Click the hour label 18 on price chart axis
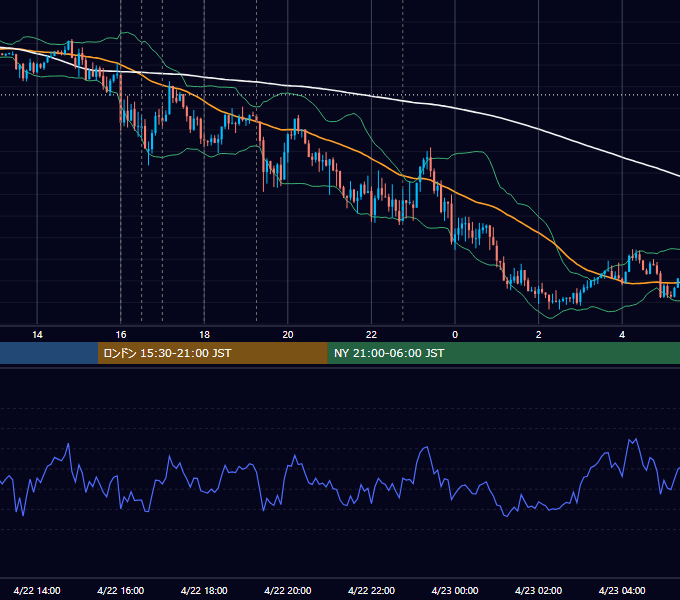This screenshot has height=600, width=680. click(x=204, y=334)
